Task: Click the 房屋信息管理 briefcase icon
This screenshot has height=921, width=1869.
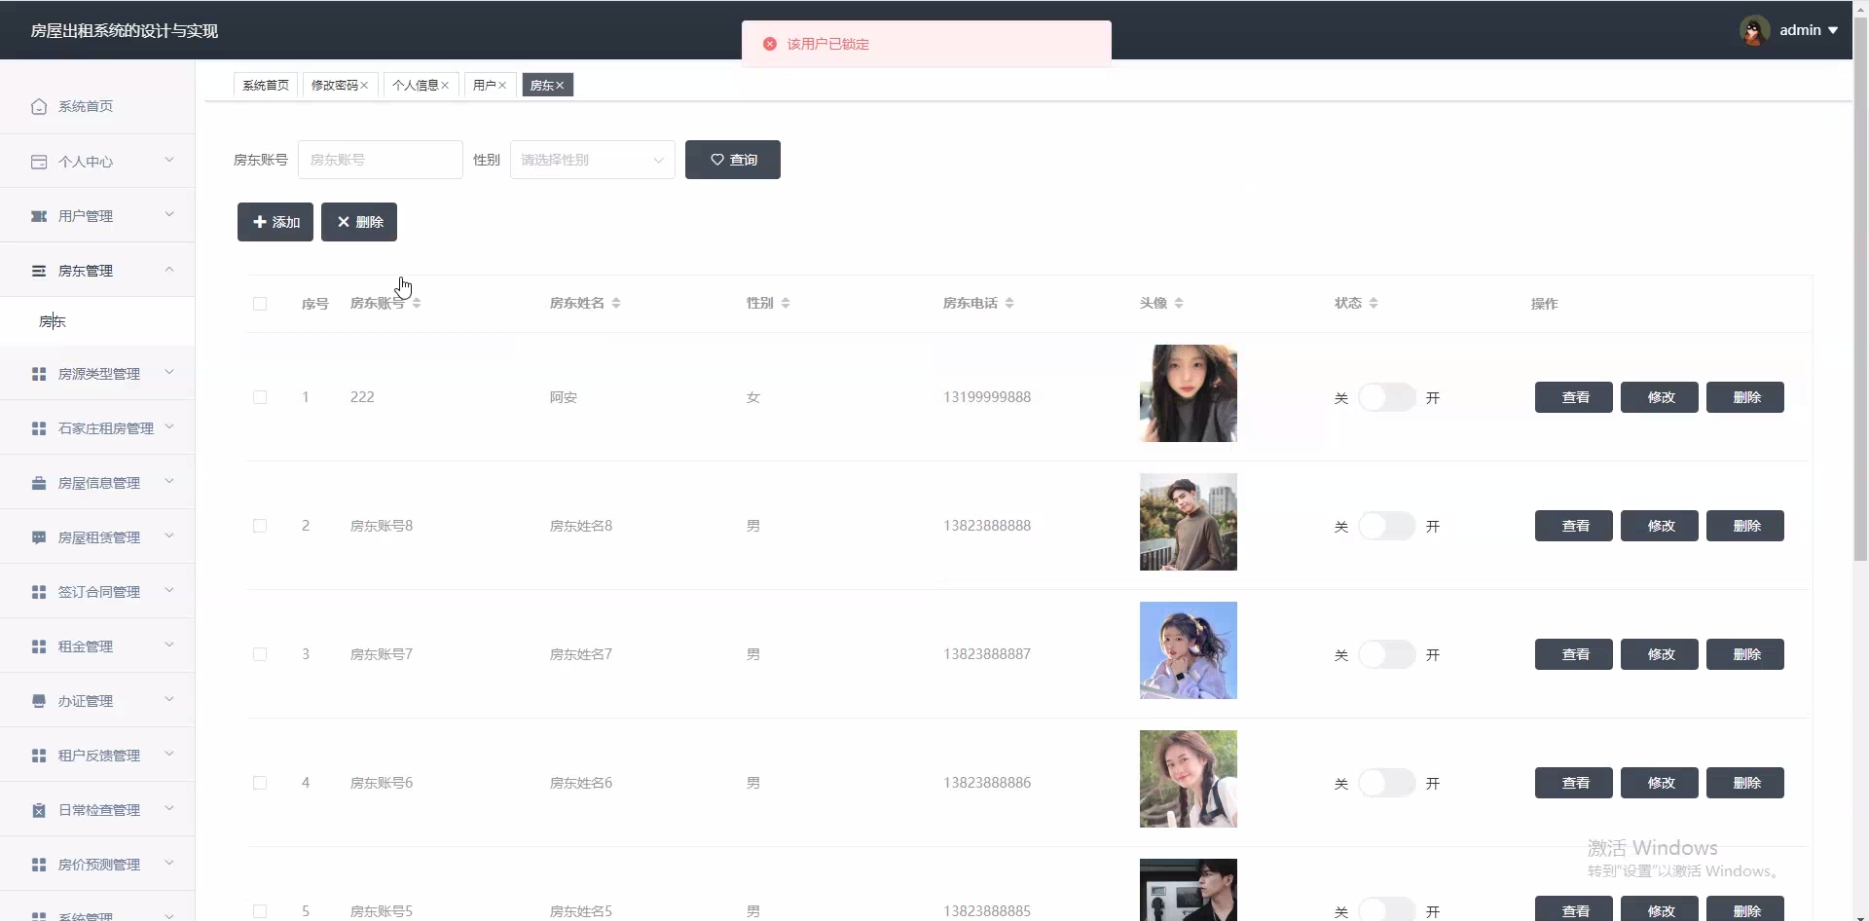Action: [x=39, y=483]
